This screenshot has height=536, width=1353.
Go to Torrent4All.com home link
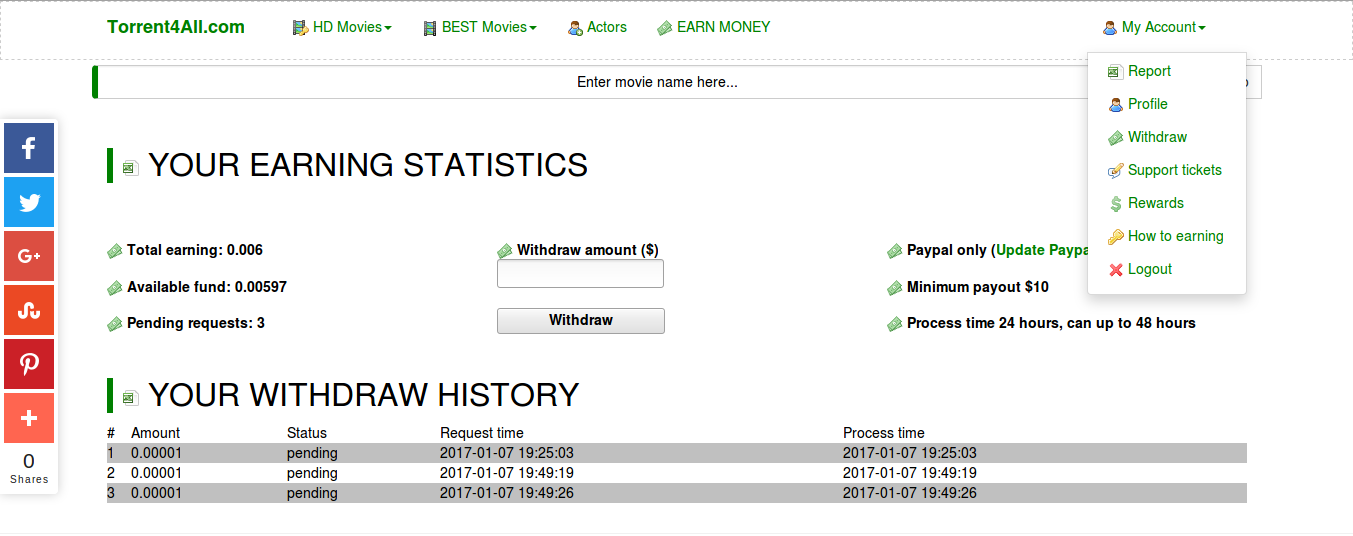(x=176, y=27)
